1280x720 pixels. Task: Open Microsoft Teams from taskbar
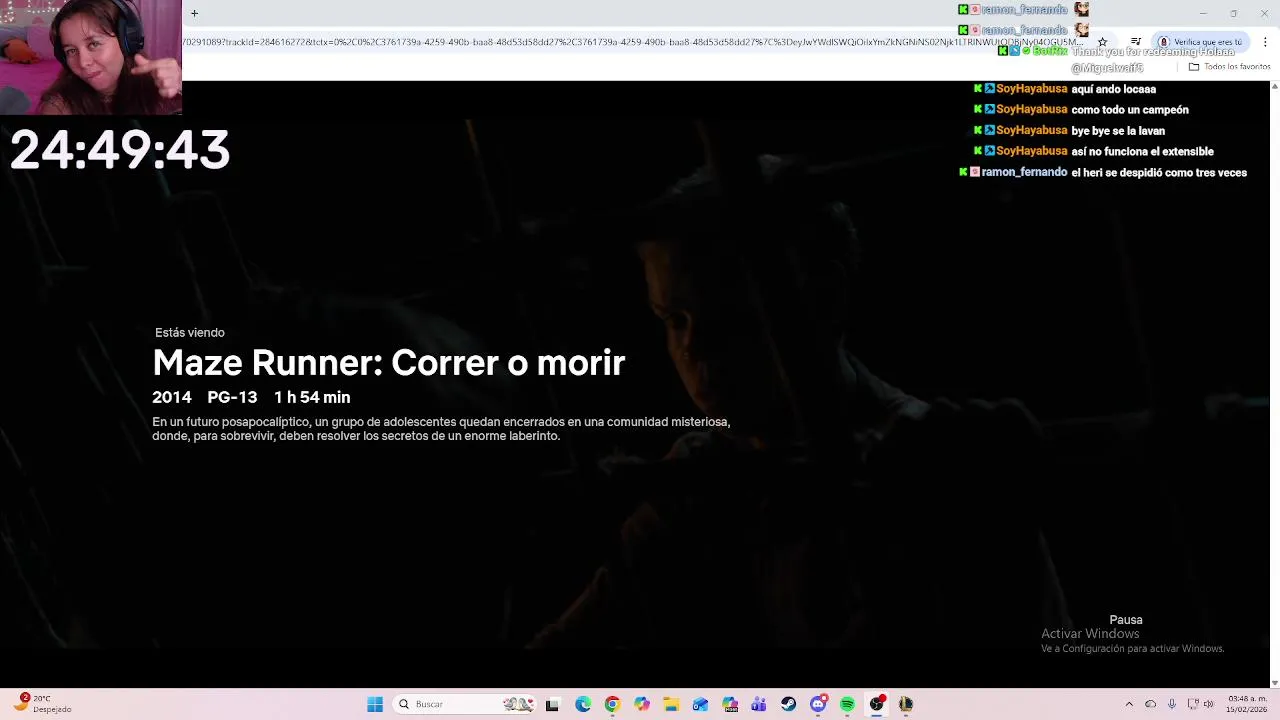pos(759,704)
